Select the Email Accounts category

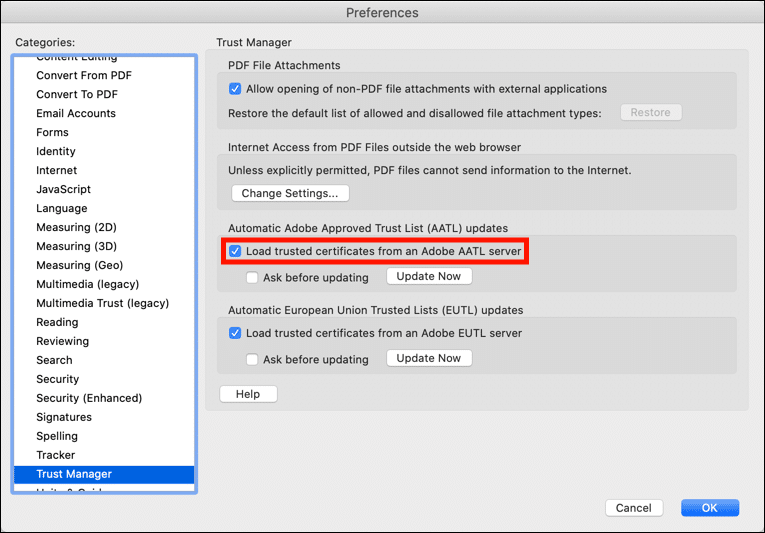(76, 113)
